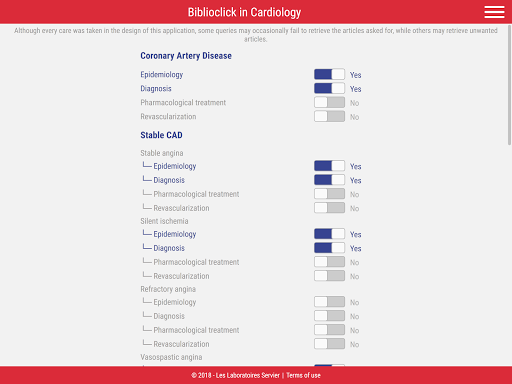Screen dimensions: 512x384
Task: Open the hamburger menu icon
Action: pyautogui.click(x=494, y=12)
